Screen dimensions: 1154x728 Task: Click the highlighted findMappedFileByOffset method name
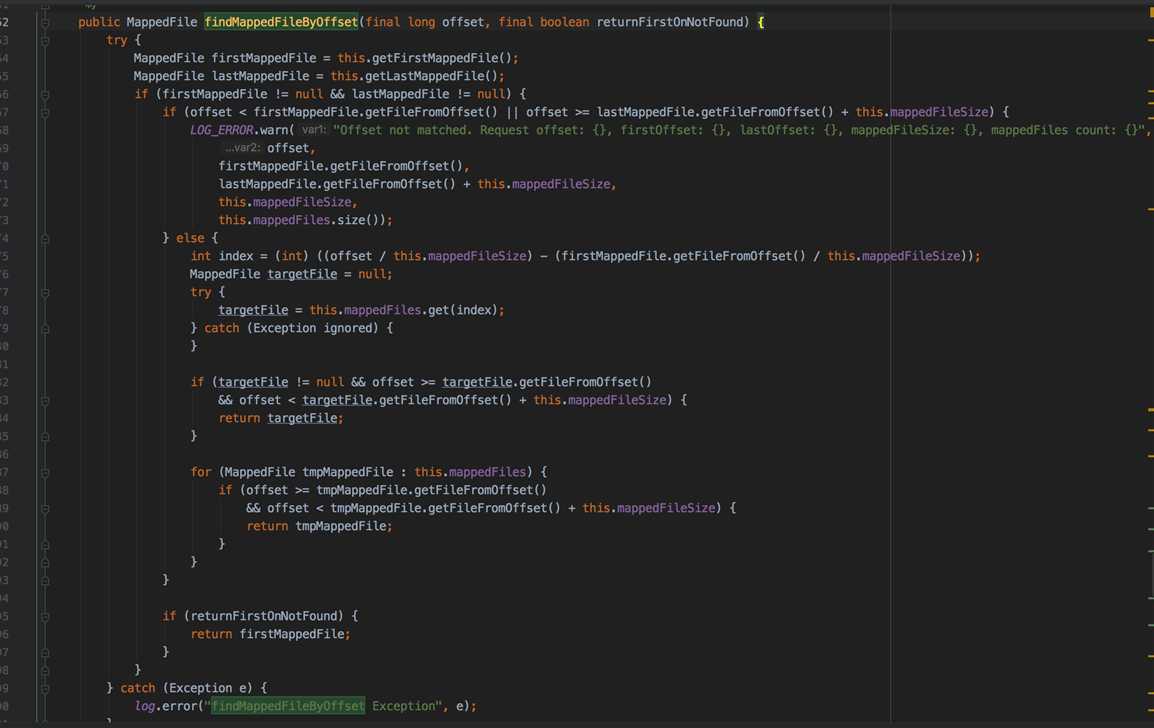[x=281, y=22]
